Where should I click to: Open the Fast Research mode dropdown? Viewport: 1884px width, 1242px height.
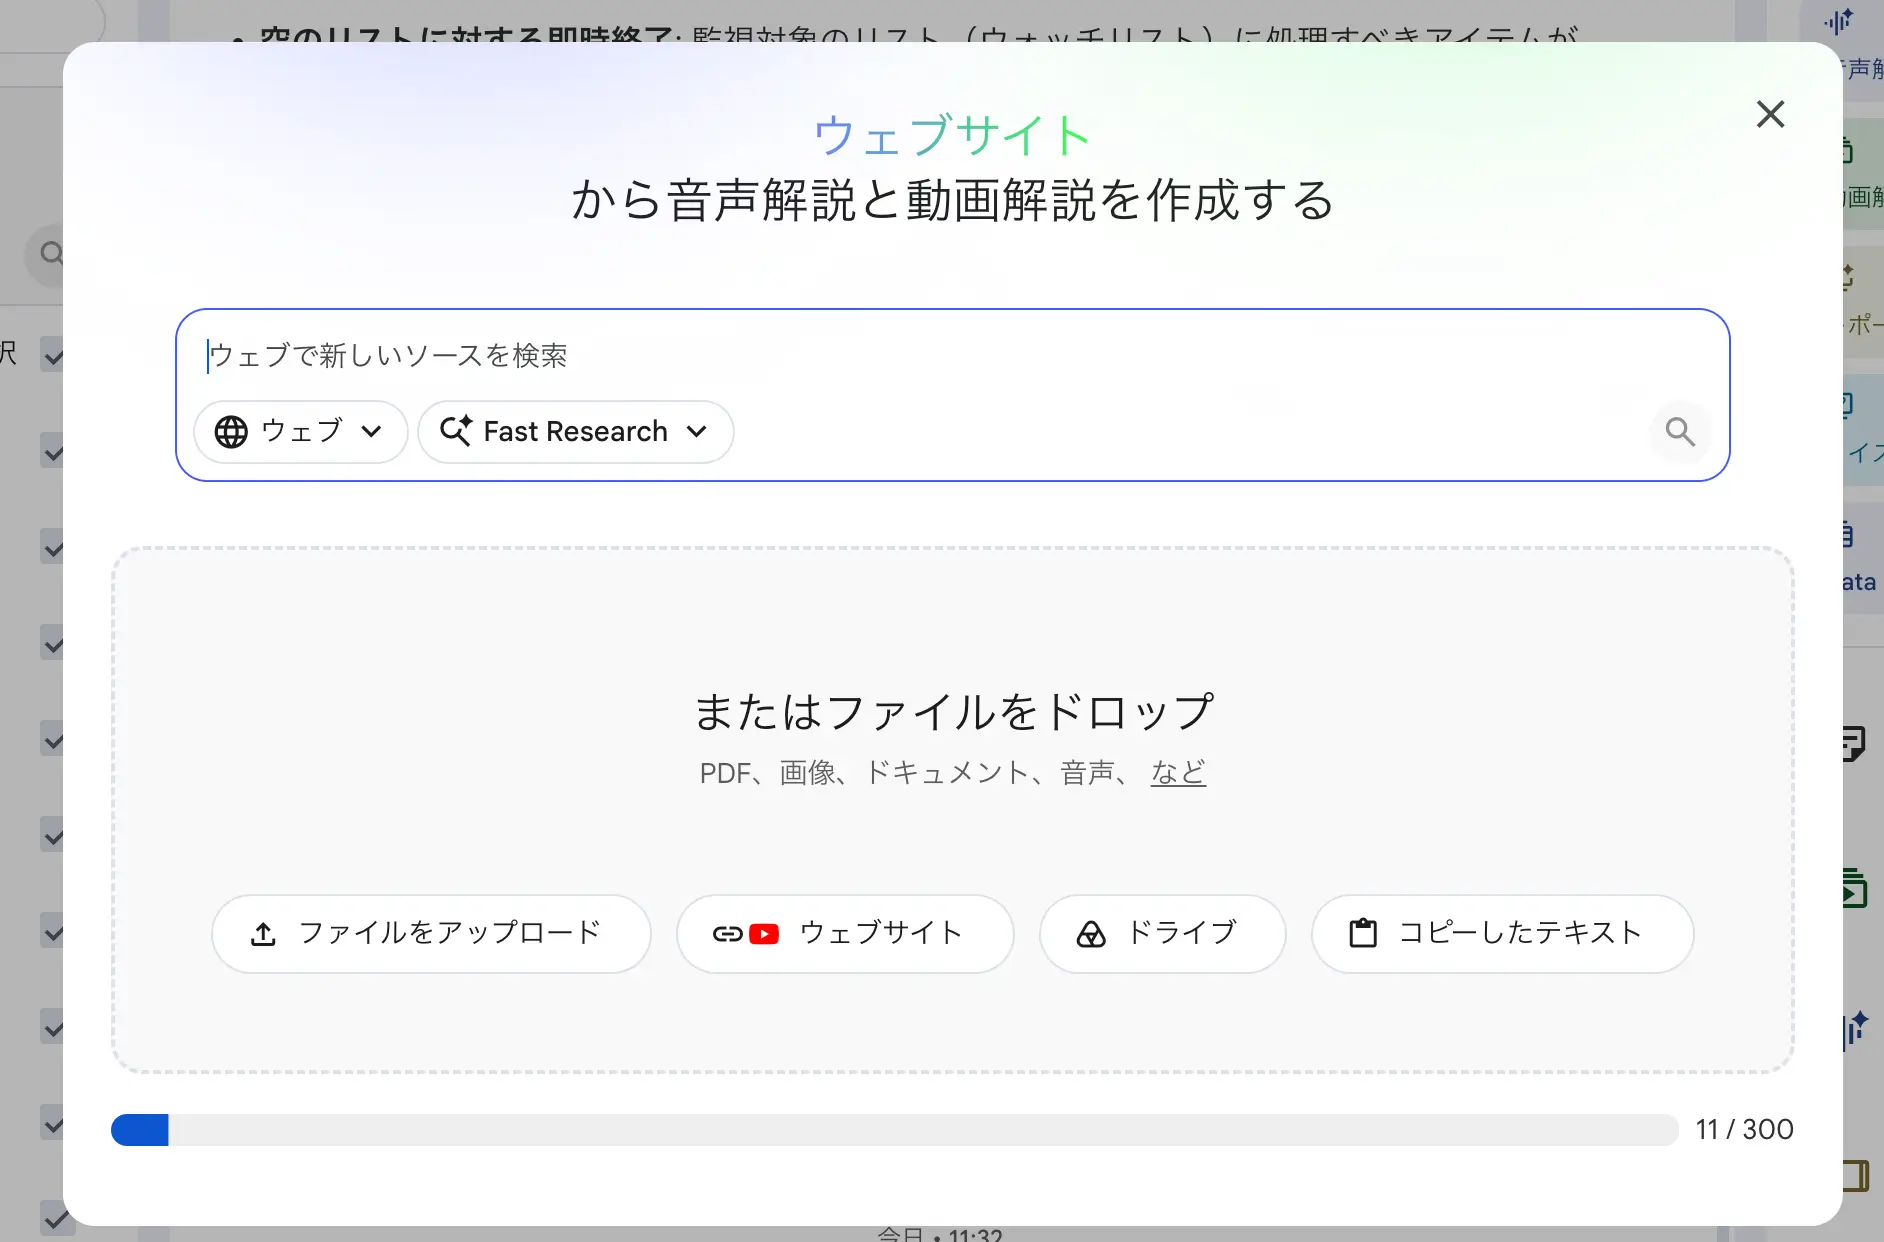tap(575, 431)
